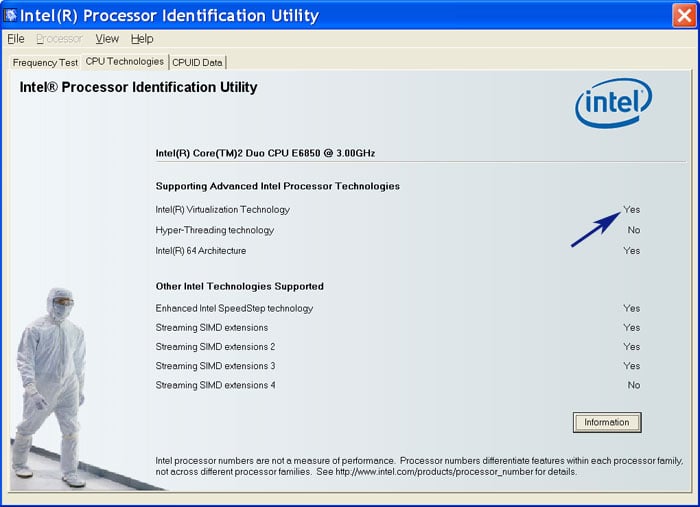700x507 pixels.
Task: Click the Streaming SIMD extensions 3 label
Action: coord(215,366)
